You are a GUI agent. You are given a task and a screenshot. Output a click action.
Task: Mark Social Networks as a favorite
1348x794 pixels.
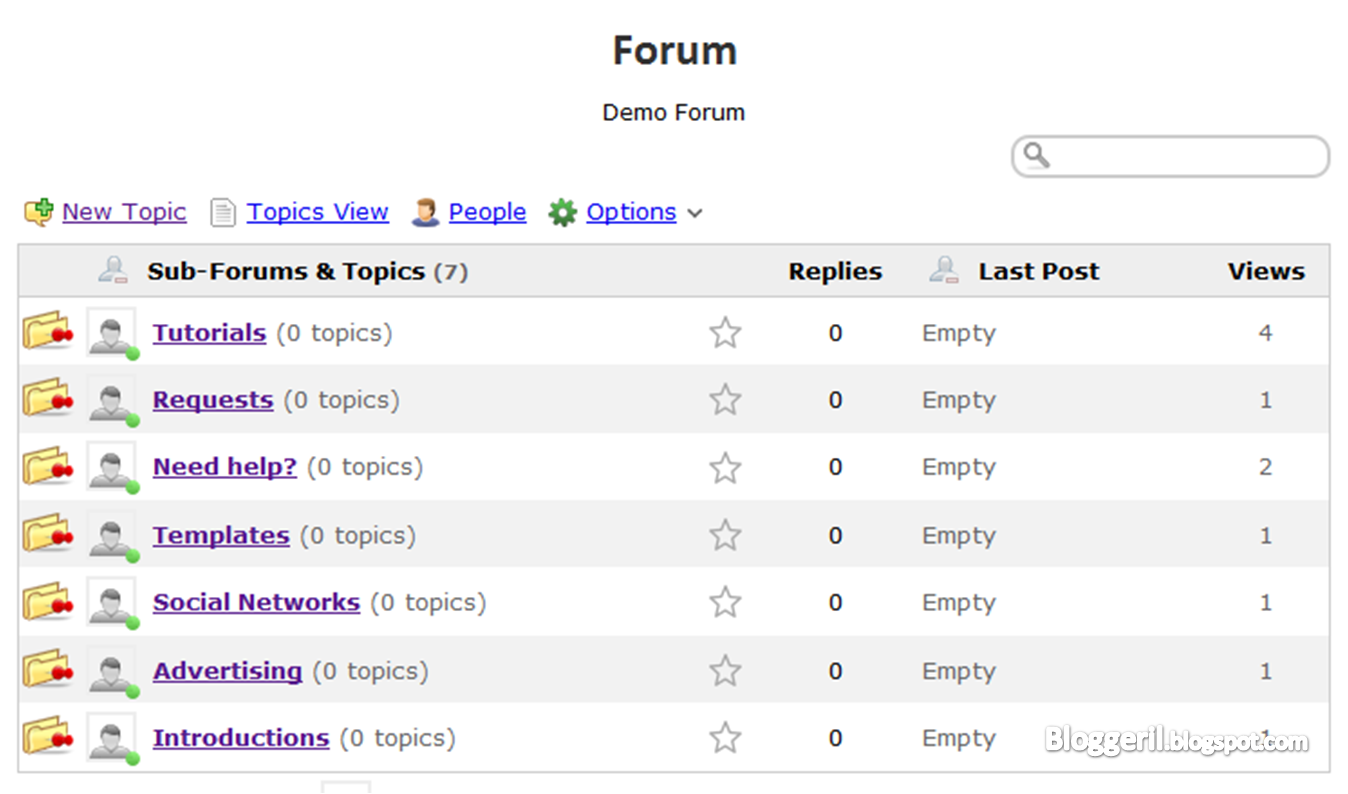point(725,603)
